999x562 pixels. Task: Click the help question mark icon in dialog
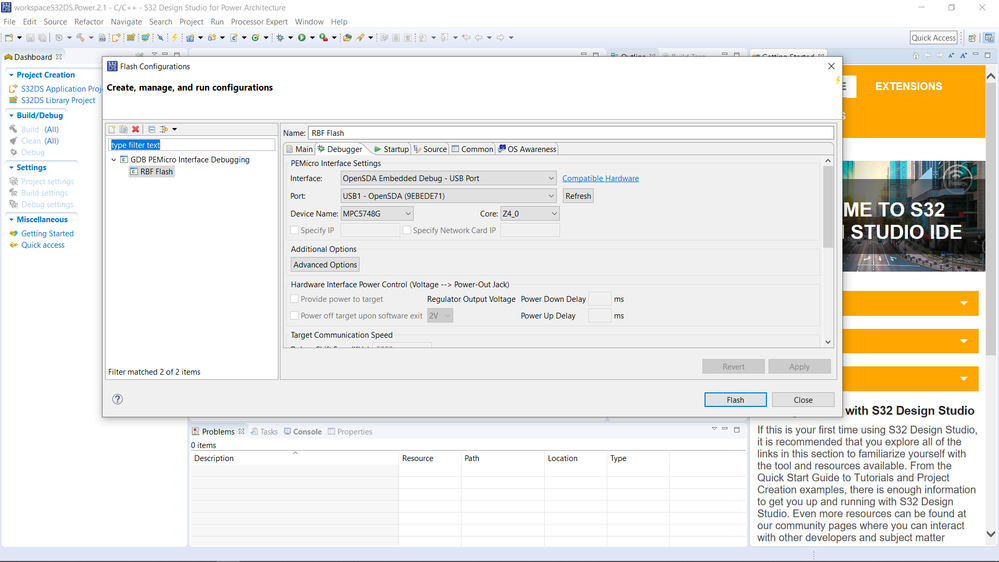pyautogui.click(x=117, y=400)
